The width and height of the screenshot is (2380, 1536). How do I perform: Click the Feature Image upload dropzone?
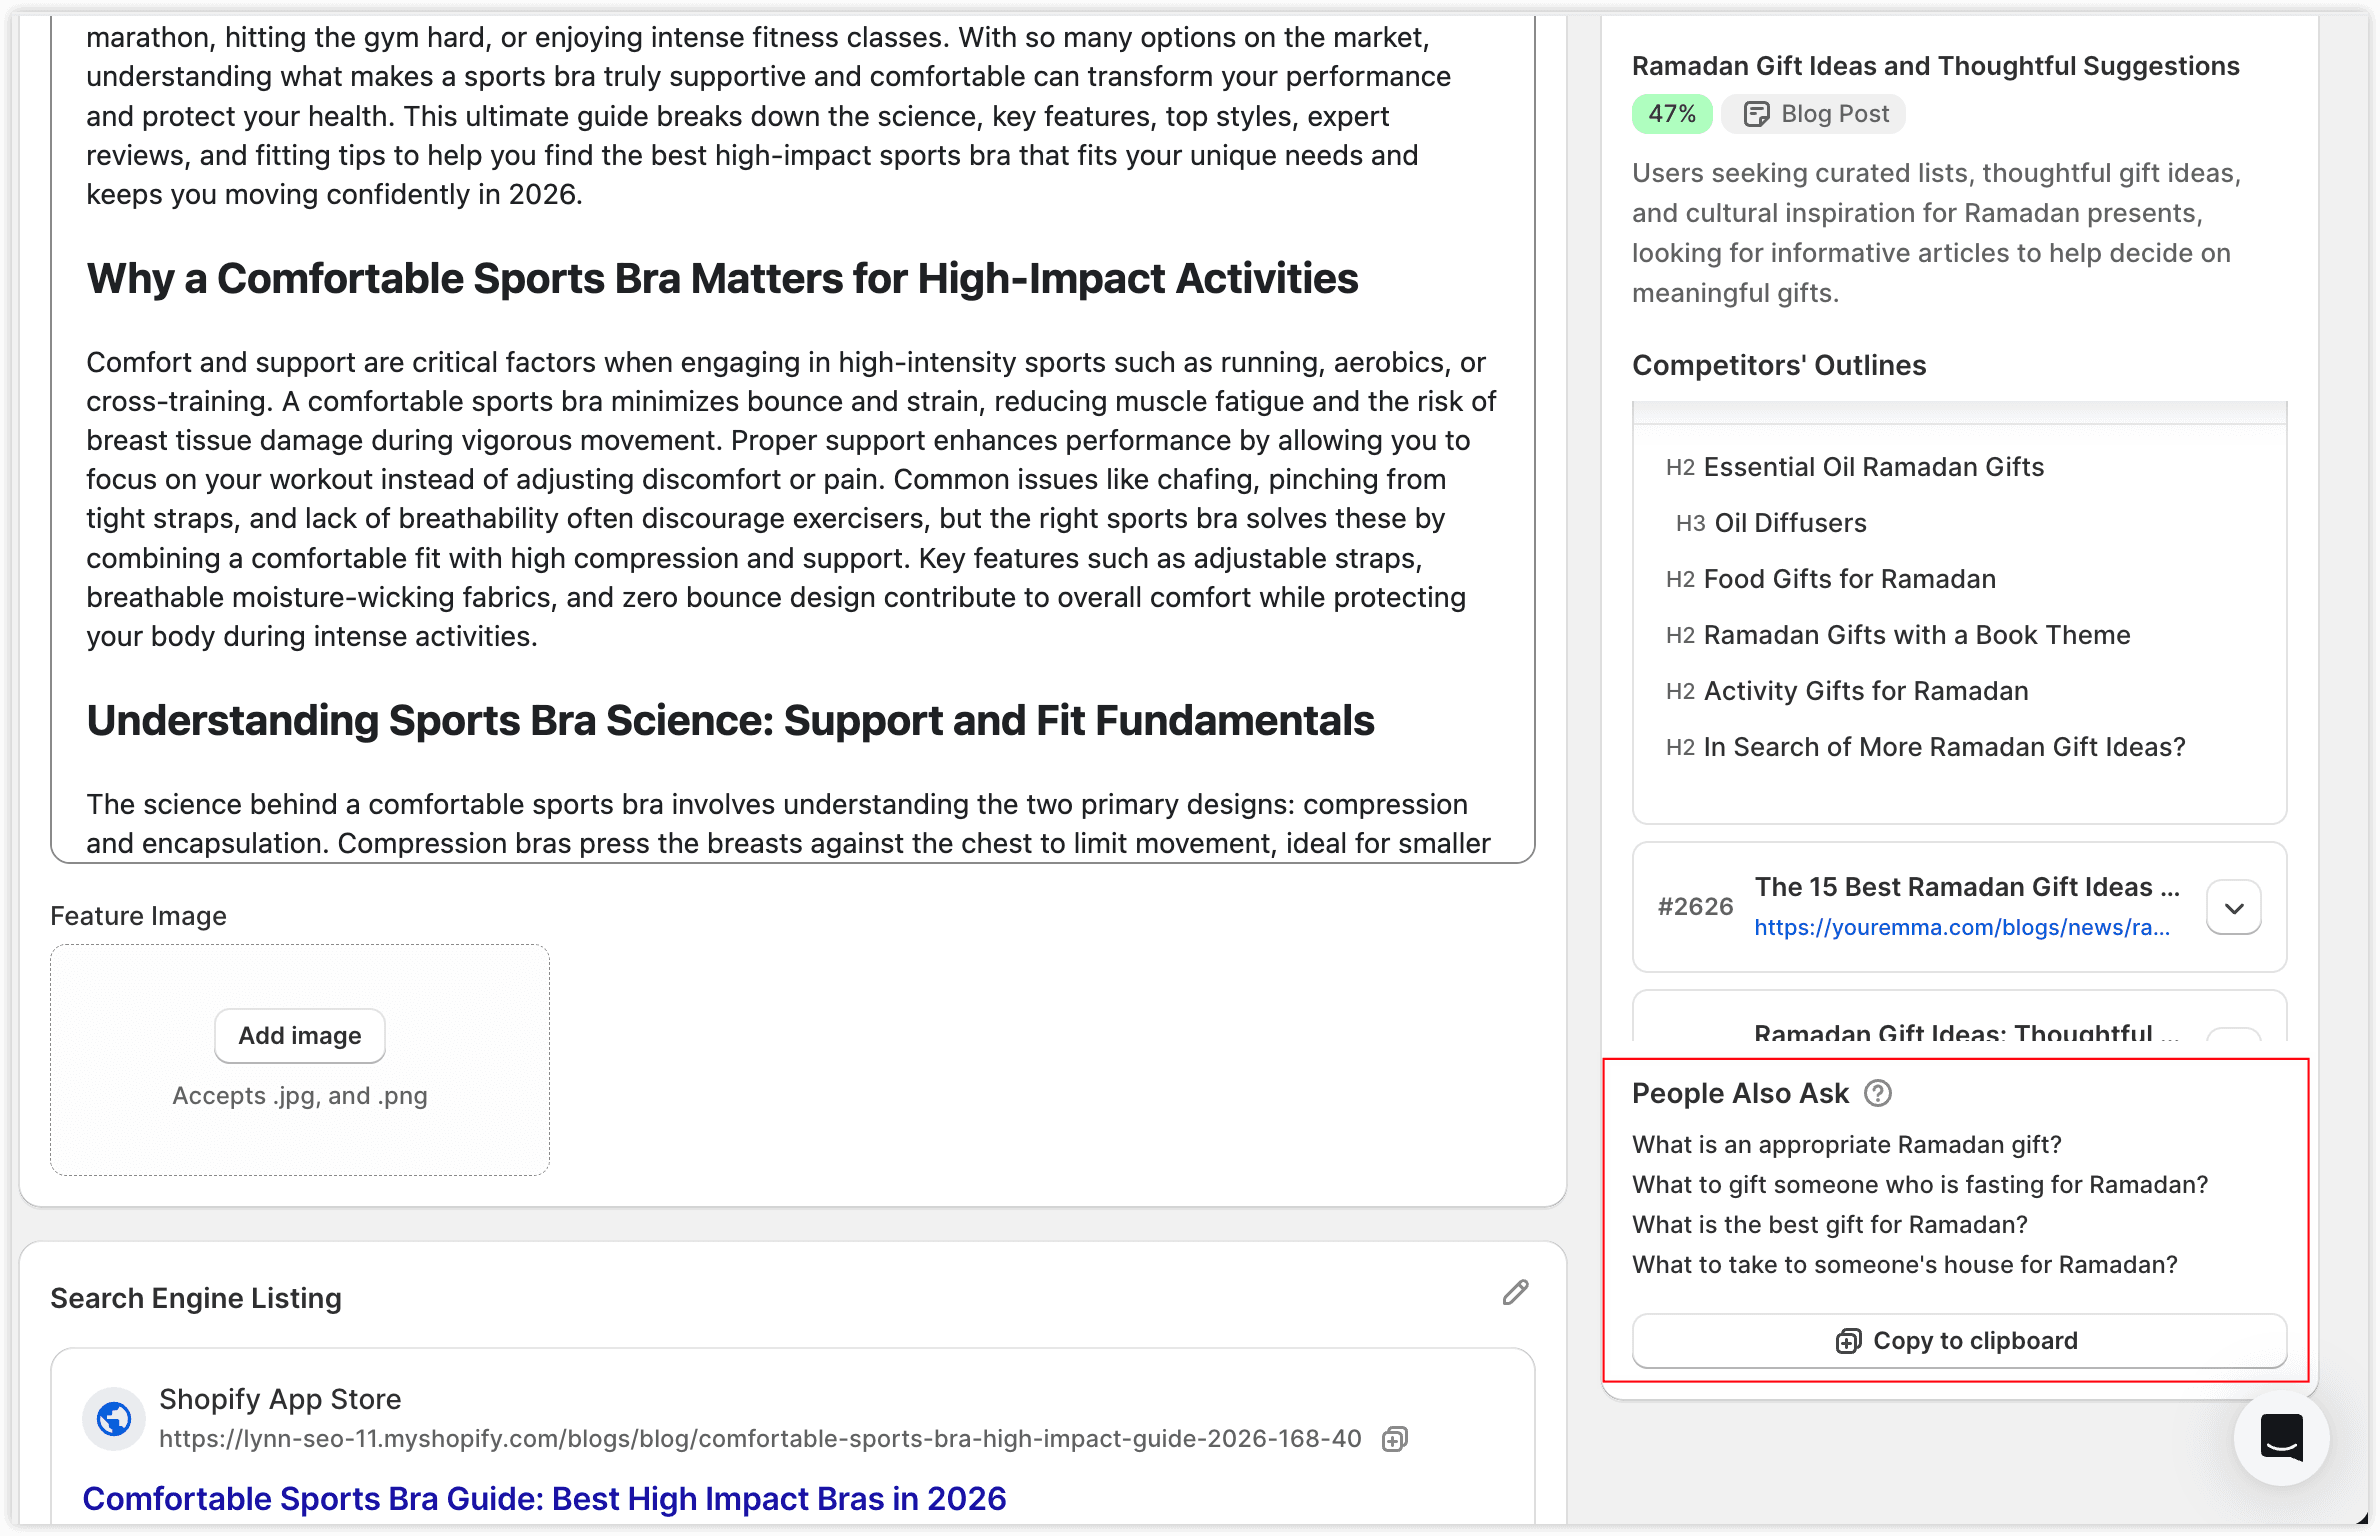tap(300, 1060)
